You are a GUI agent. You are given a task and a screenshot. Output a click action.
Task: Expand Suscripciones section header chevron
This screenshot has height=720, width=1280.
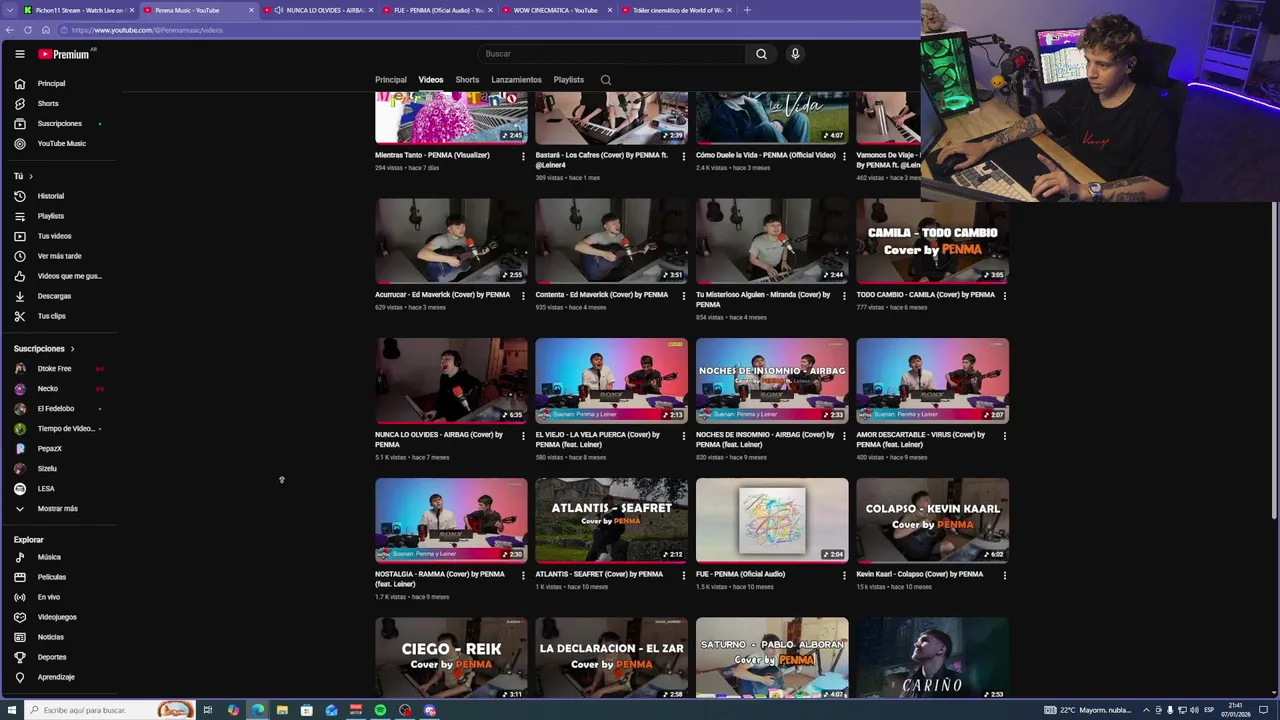click(72, 349)
